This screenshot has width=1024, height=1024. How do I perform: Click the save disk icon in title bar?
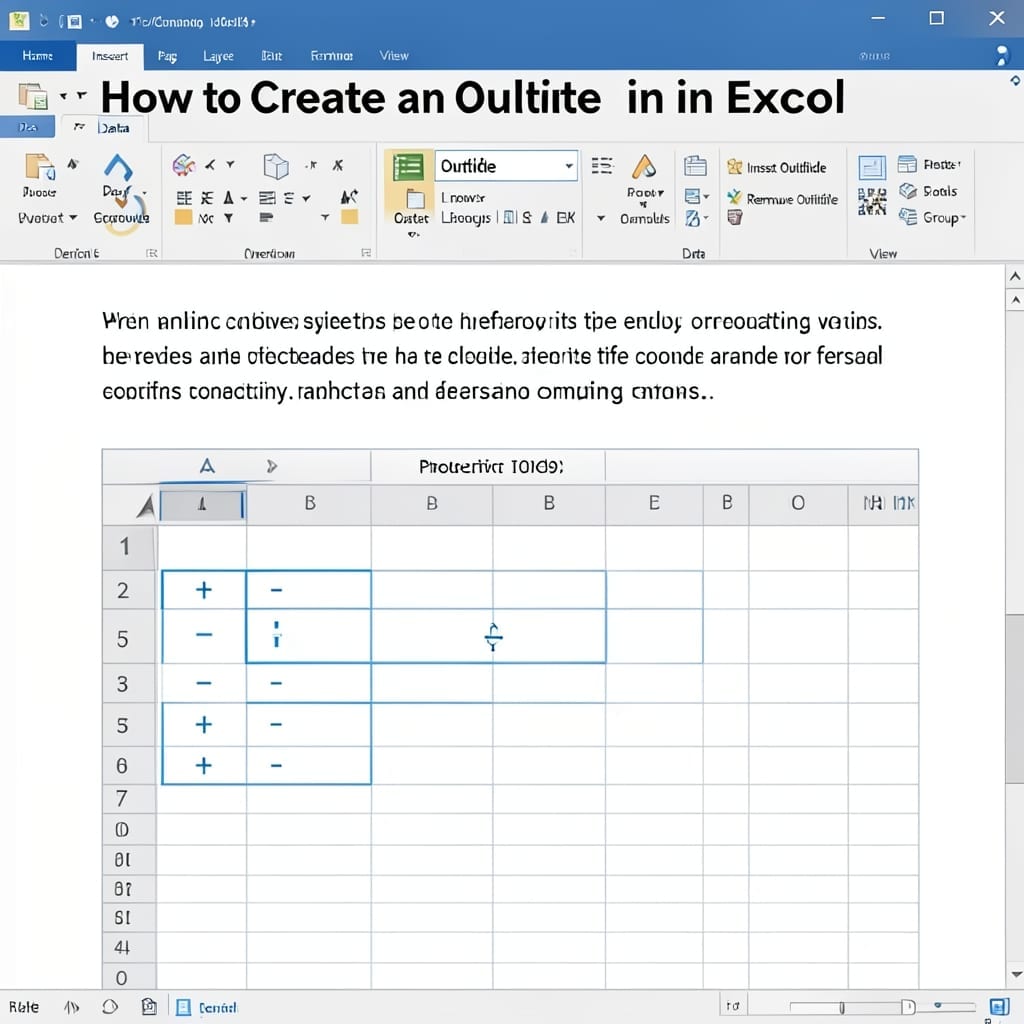coord(74,22)
